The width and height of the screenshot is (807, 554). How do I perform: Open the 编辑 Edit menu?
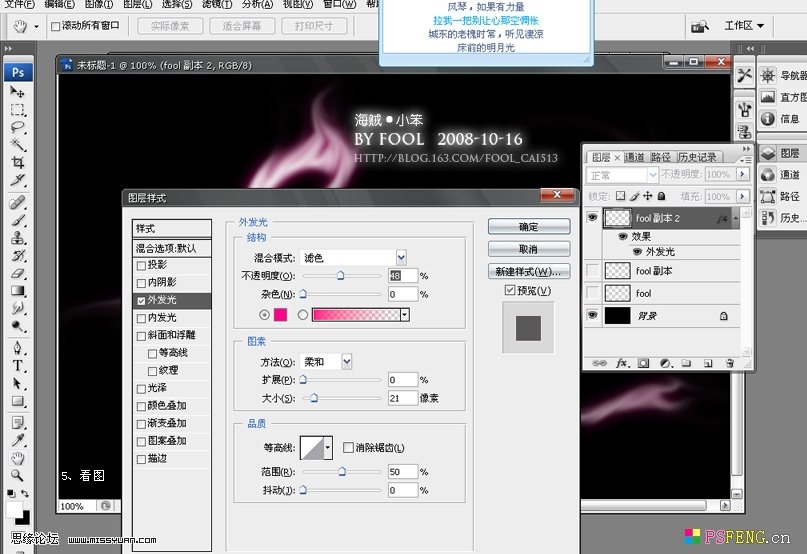[x=59, y=4]
